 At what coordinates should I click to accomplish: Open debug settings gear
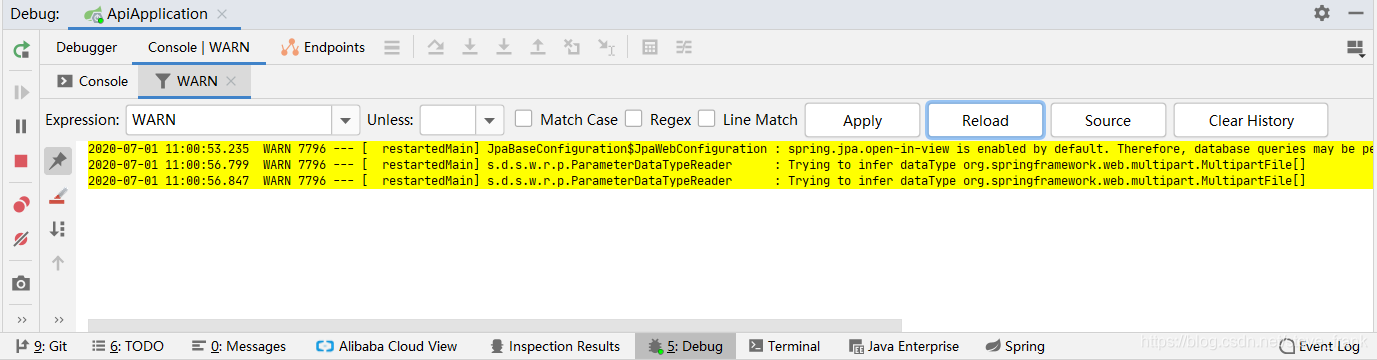(x=1322, y=13)
